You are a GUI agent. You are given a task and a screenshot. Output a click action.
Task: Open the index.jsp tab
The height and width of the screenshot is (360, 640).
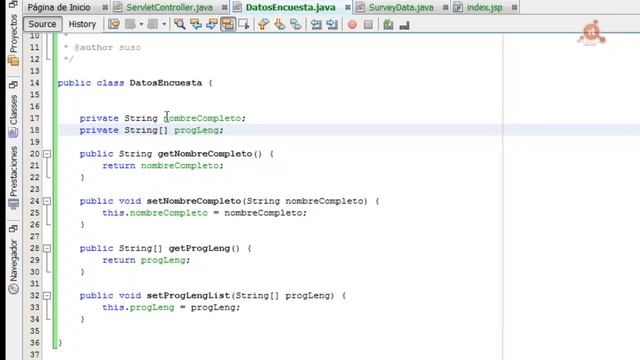[484, 7]
